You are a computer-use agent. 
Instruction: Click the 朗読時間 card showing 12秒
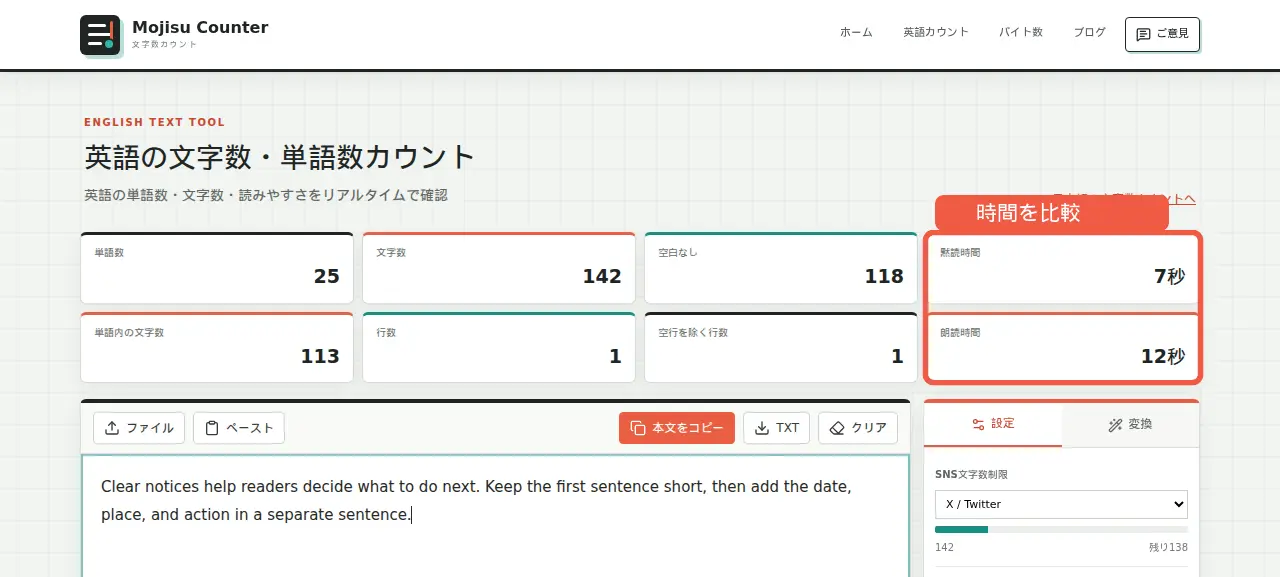(x=1063, y=348)
